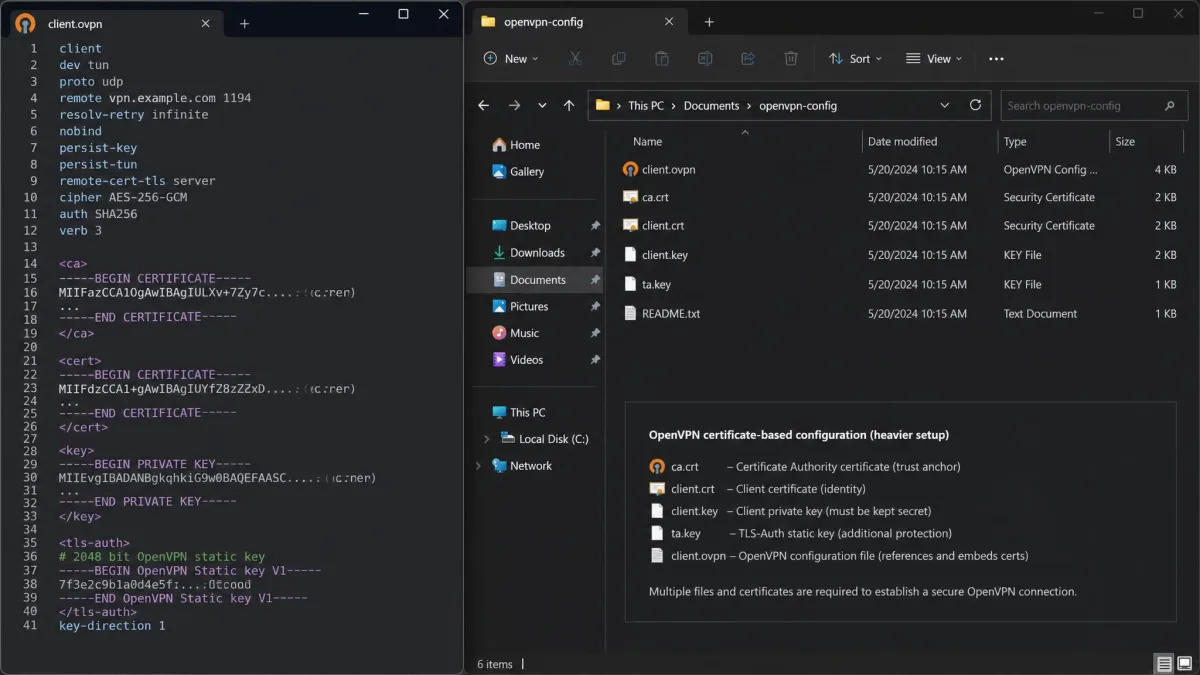1200x675 pixels.
Task: Open recent locations chevron dropdown
Action: tap(542, 105)
